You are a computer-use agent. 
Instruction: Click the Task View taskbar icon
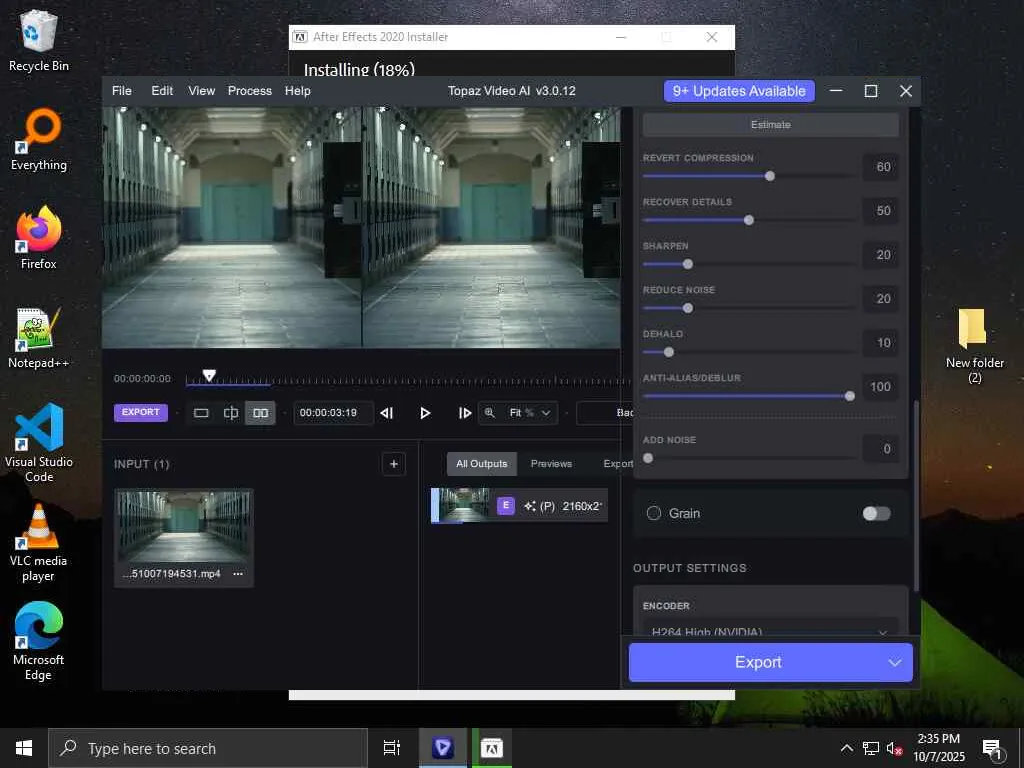(392, 748)
